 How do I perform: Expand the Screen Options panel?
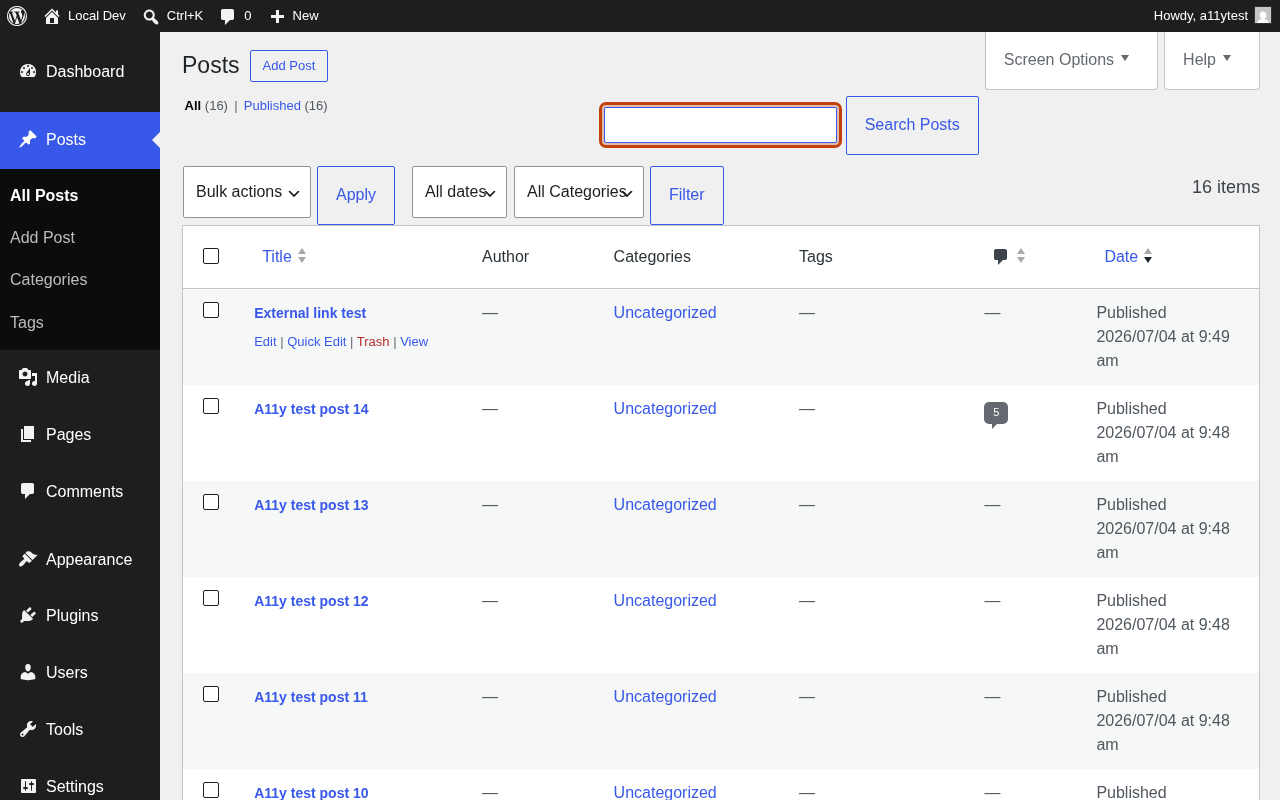coord(1071,60)
